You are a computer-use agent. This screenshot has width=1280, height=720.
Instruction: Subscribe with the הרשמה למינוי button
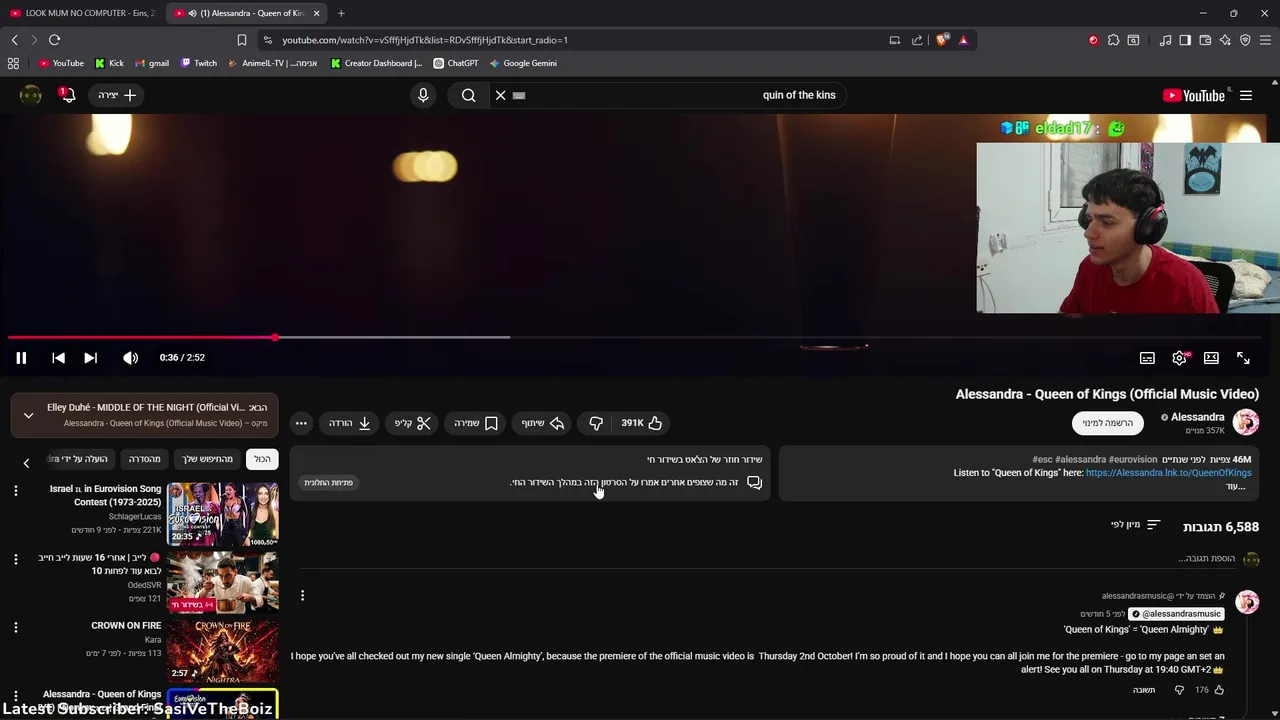1108,423
